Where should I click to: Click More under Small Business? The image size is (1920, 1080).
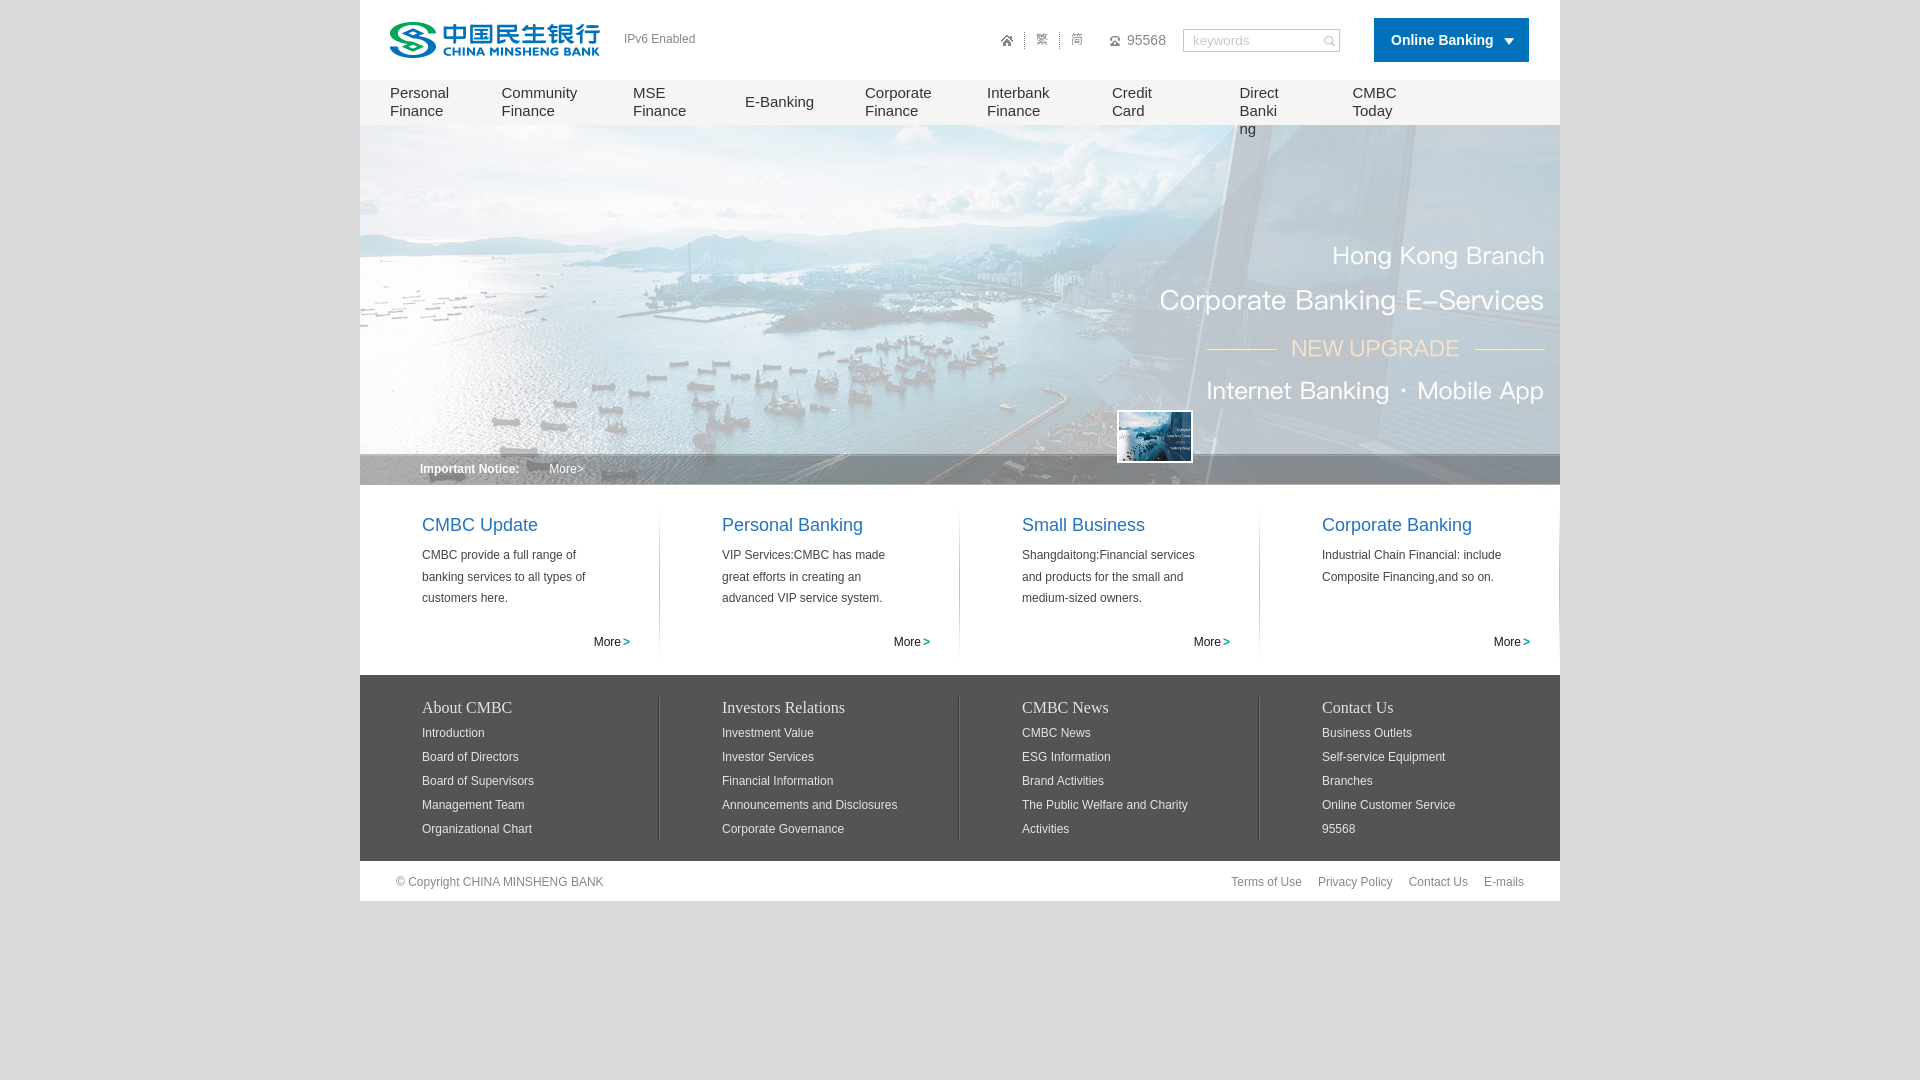[x=1212, y=642]
